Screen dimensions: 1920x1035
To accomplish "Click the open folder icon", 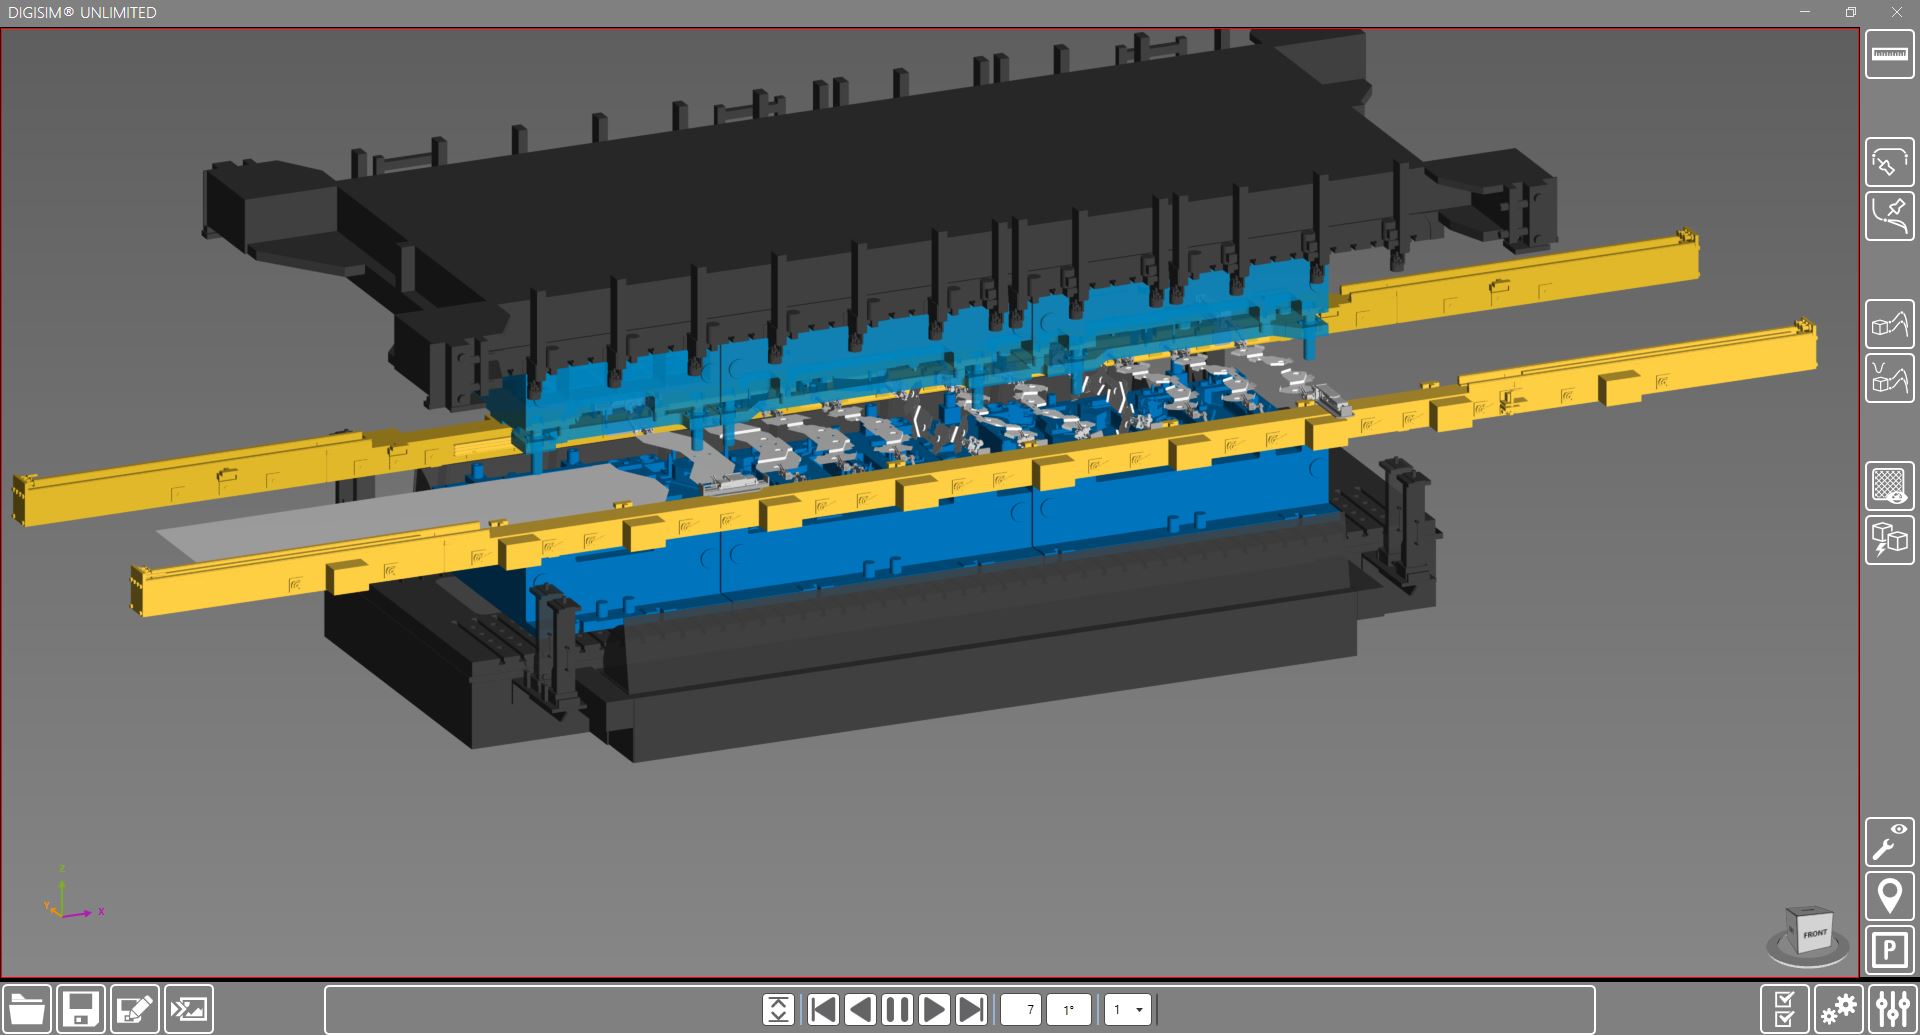I will [x=27, y=1009].
